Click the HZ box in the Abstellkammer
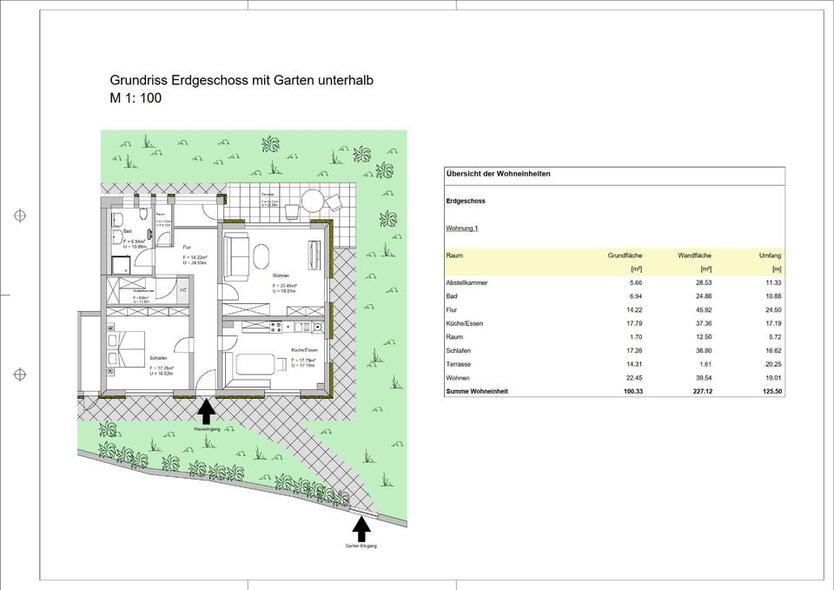This screenshot has height=590, width=834. click(x=183, y=290)
